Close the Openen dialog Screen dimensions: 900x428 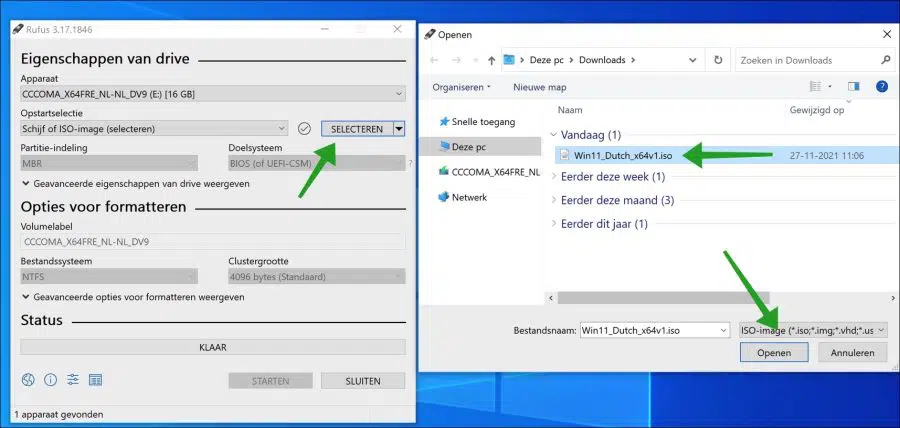(886, 34)
